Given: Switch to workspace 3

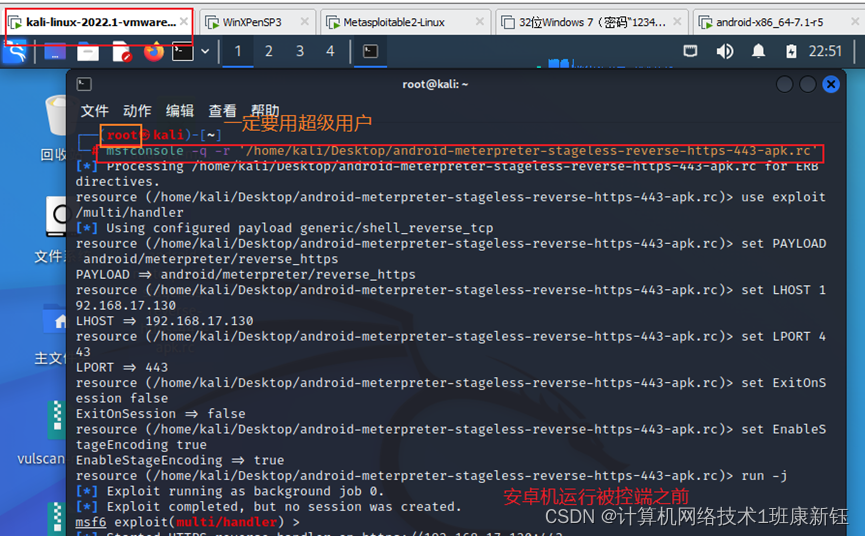Looking at the screenshot, I should [300, 52].
